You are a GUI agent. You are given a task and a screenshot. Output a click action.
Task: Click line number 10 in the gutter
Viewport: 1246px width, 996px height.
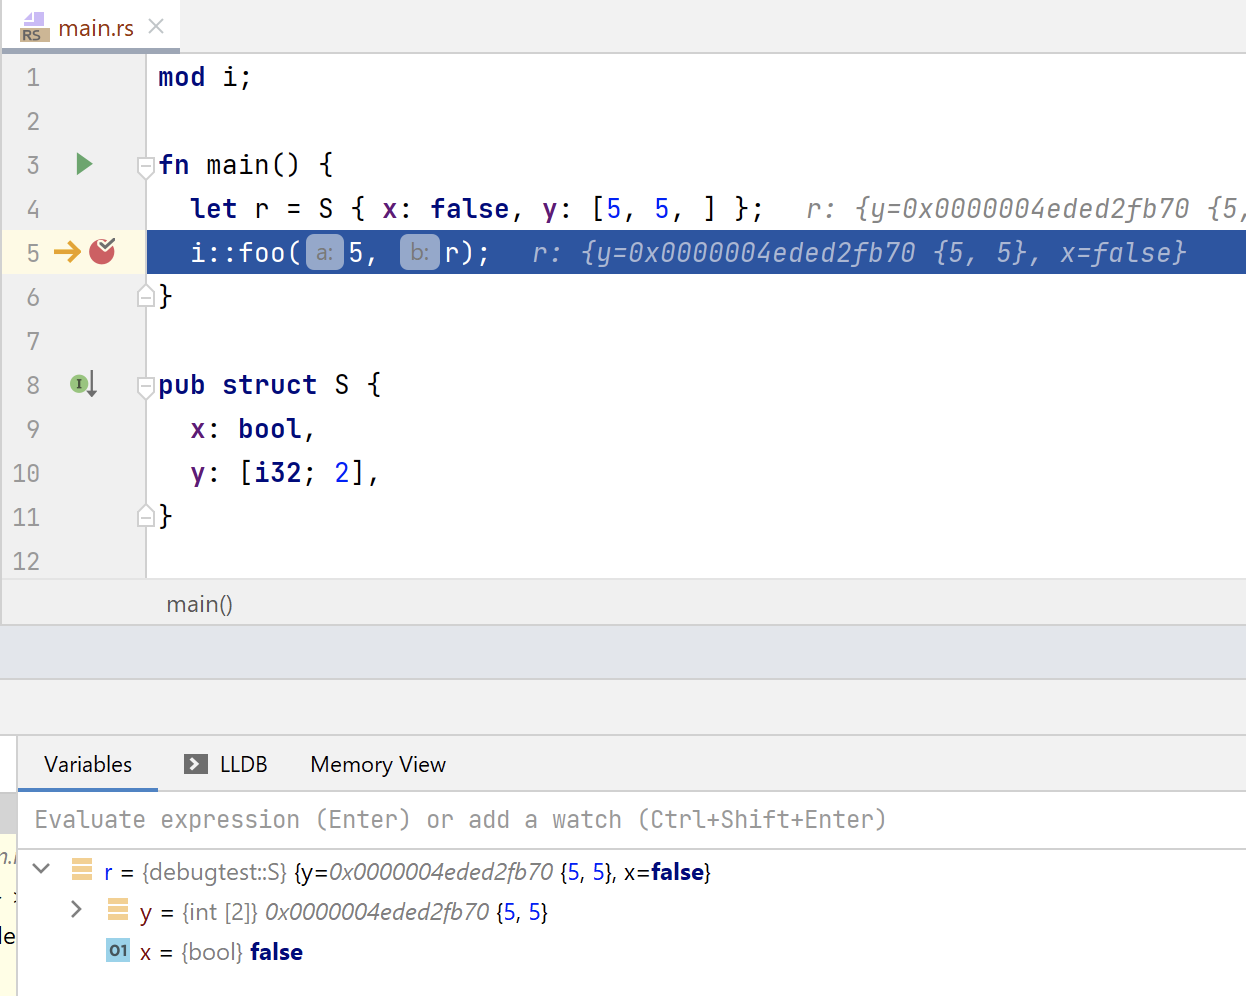[x=26, y=473]
